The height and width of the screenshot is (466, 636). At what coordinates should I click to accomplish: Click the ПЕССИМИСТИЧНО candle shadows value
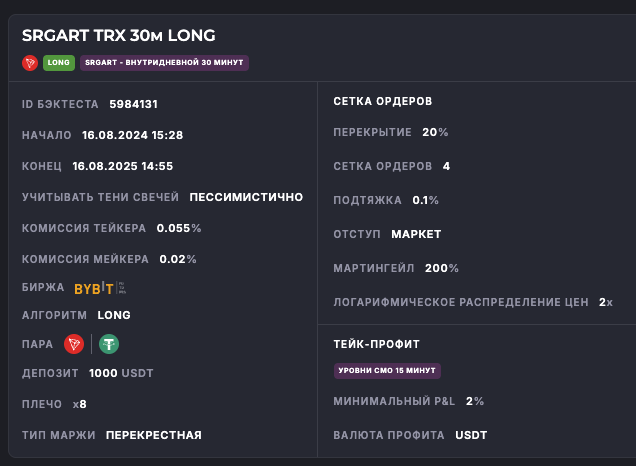click(246, 197)
